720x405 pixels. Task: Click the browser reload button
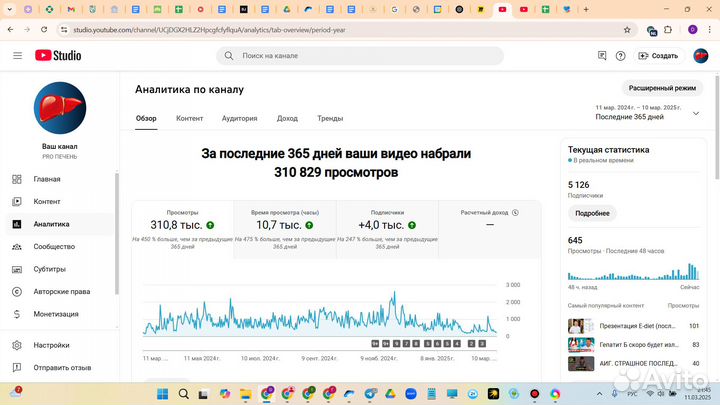tap(44, 30)
